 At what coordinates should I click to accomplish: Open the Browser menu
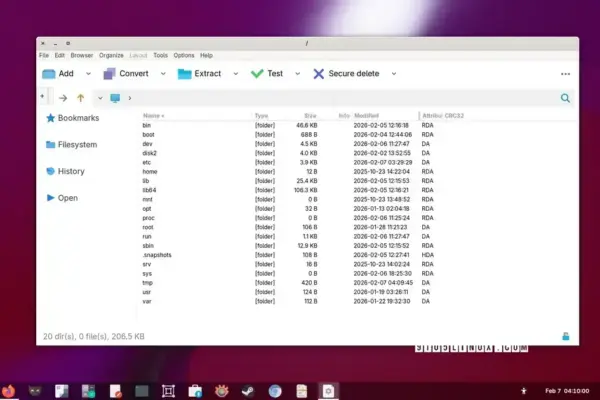(x=82, y=56)
